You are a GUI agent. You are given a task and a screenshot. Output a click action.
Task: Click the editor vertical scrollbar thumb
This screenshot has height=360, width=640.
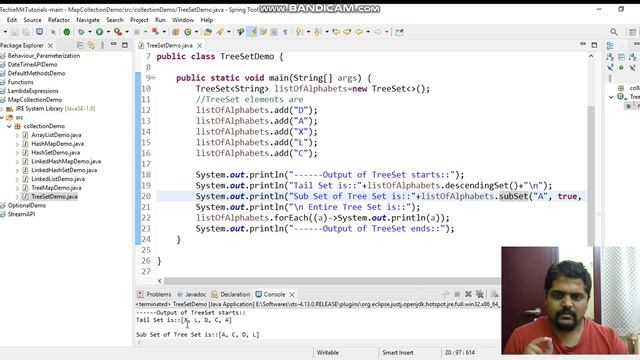click(x=591, y=176)
